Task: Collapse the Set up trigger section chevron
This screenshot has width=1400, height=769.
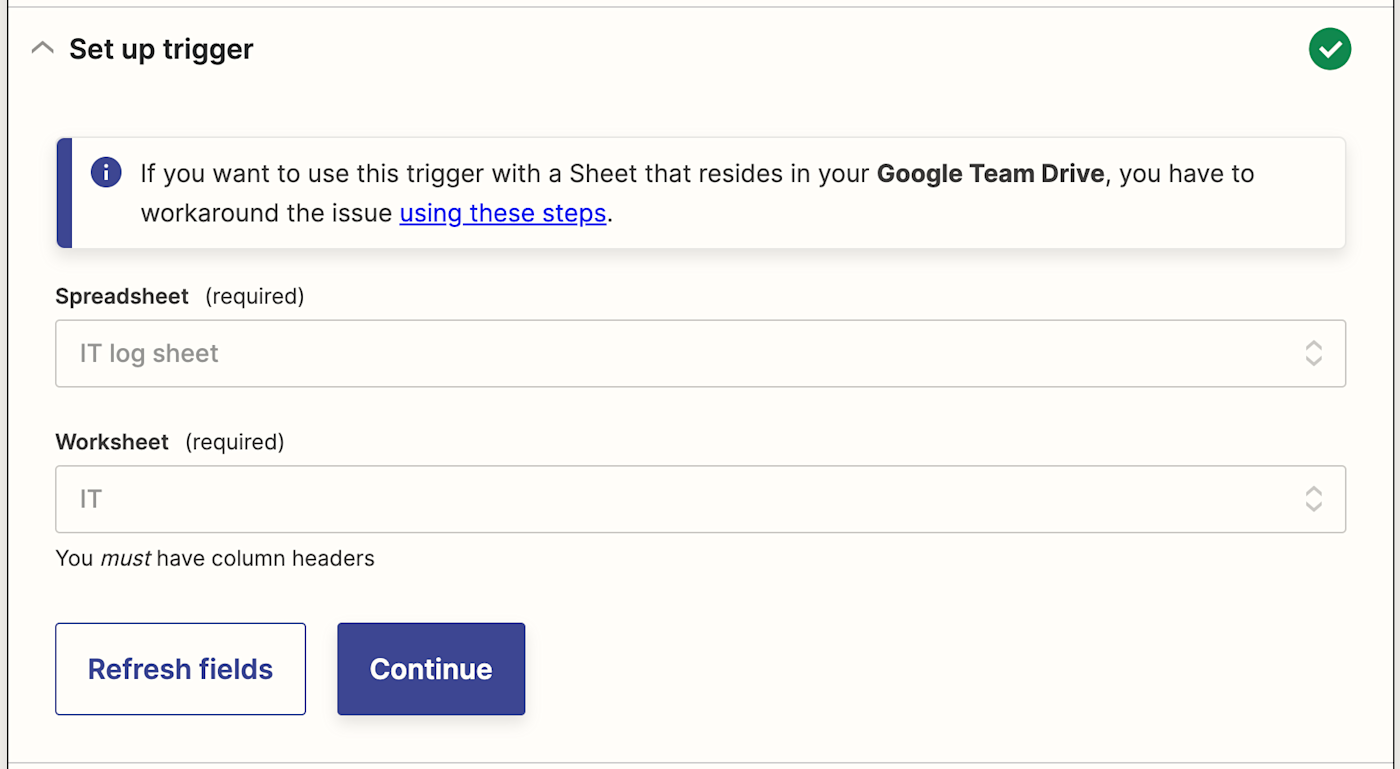Action: coord(42,48)
